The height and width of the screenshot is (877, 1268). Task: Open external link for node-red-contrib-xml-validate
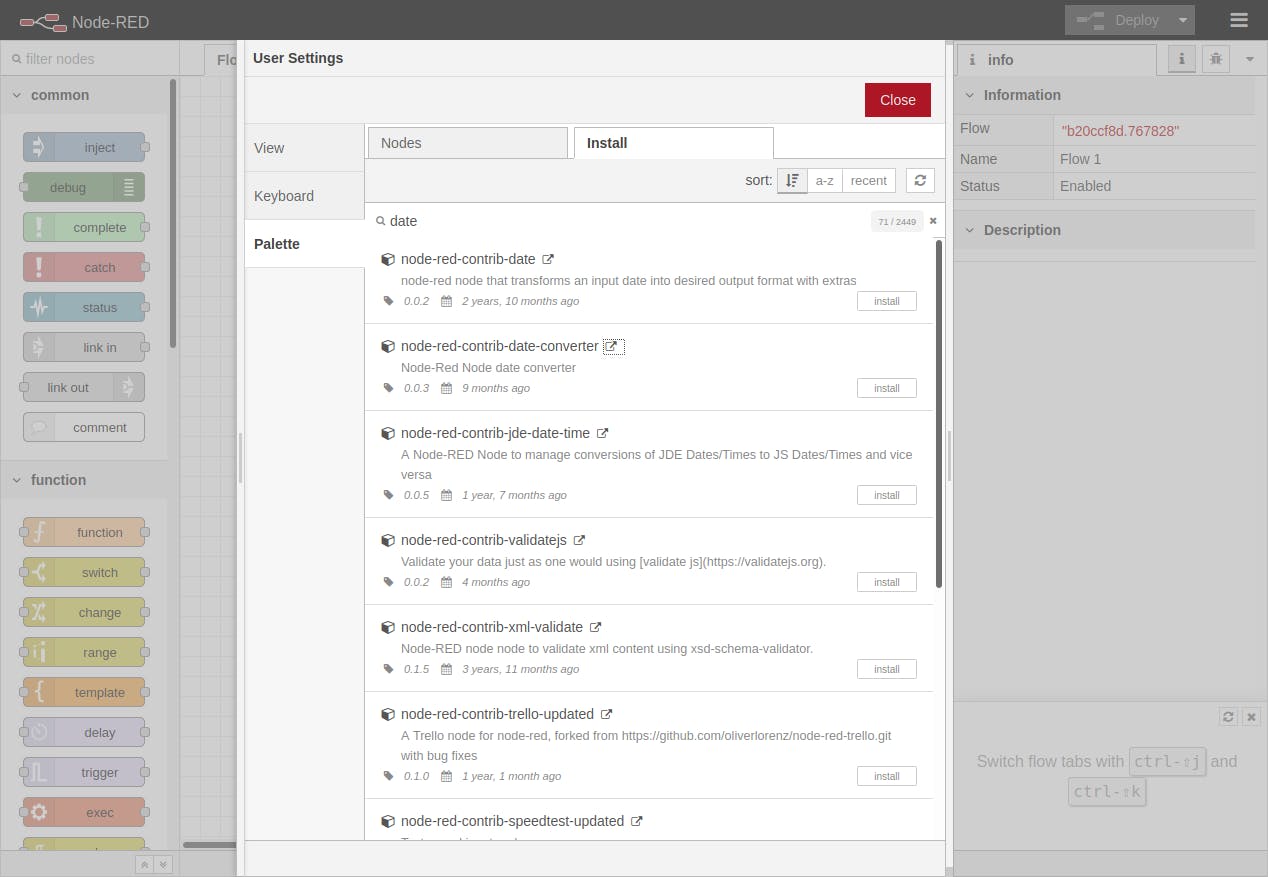coord(595,627)
